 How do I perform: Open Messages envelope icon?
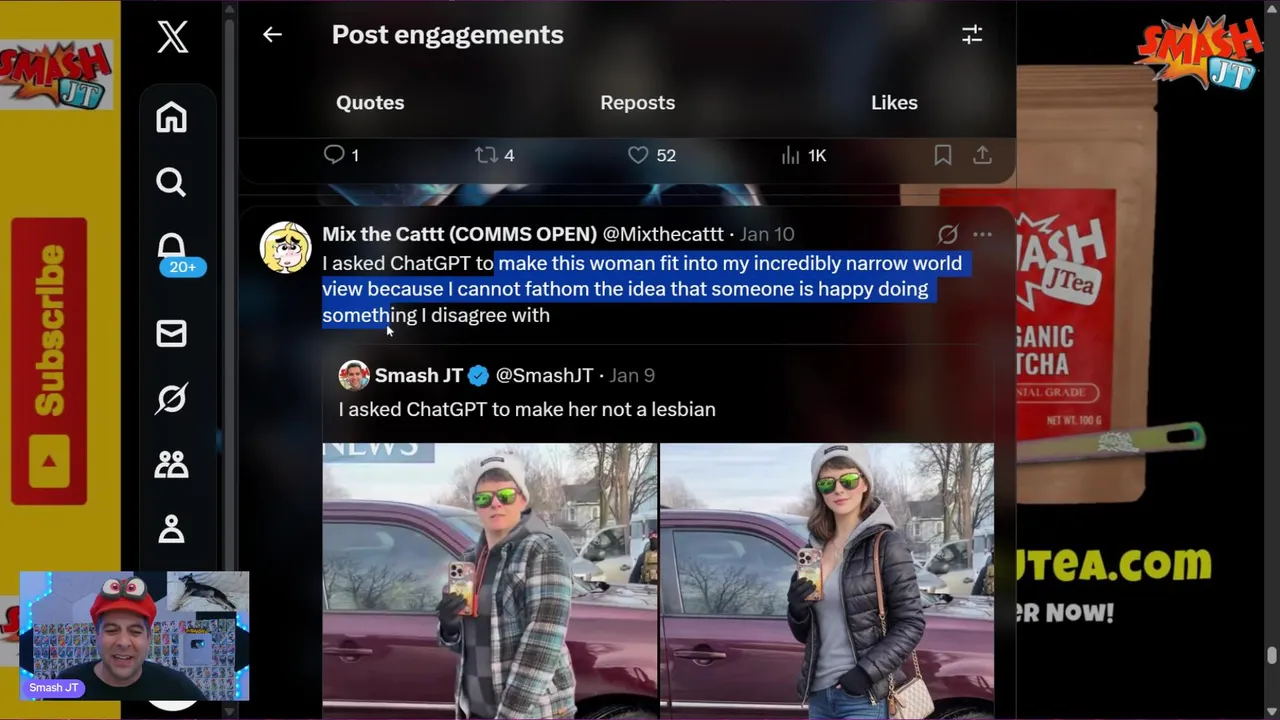pyautogui.click(x=171, y=333)
